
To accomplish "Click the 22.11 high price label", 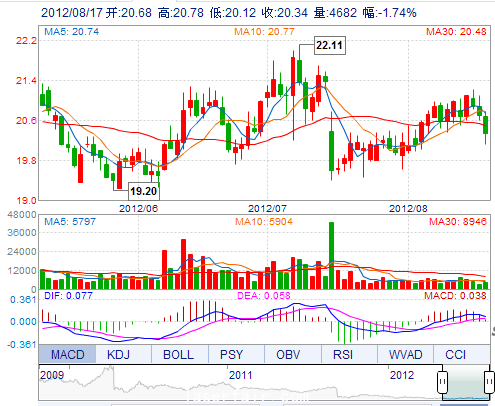I will click(x=330, y=45).
